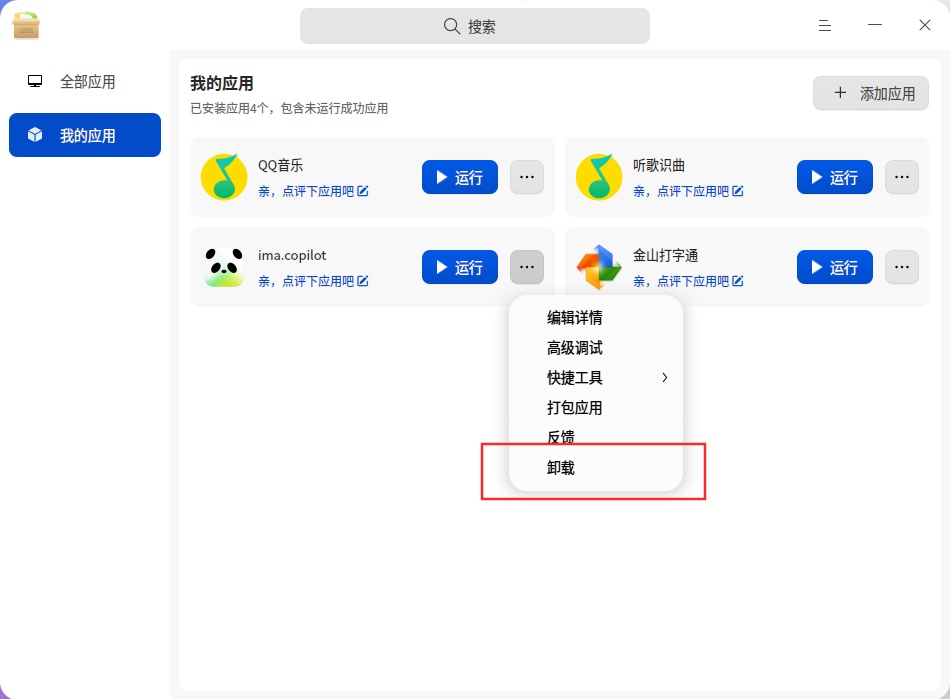The image size is (950, 699).
Task: Open the review link under 听歌识曲
Action: coord(688,191)
